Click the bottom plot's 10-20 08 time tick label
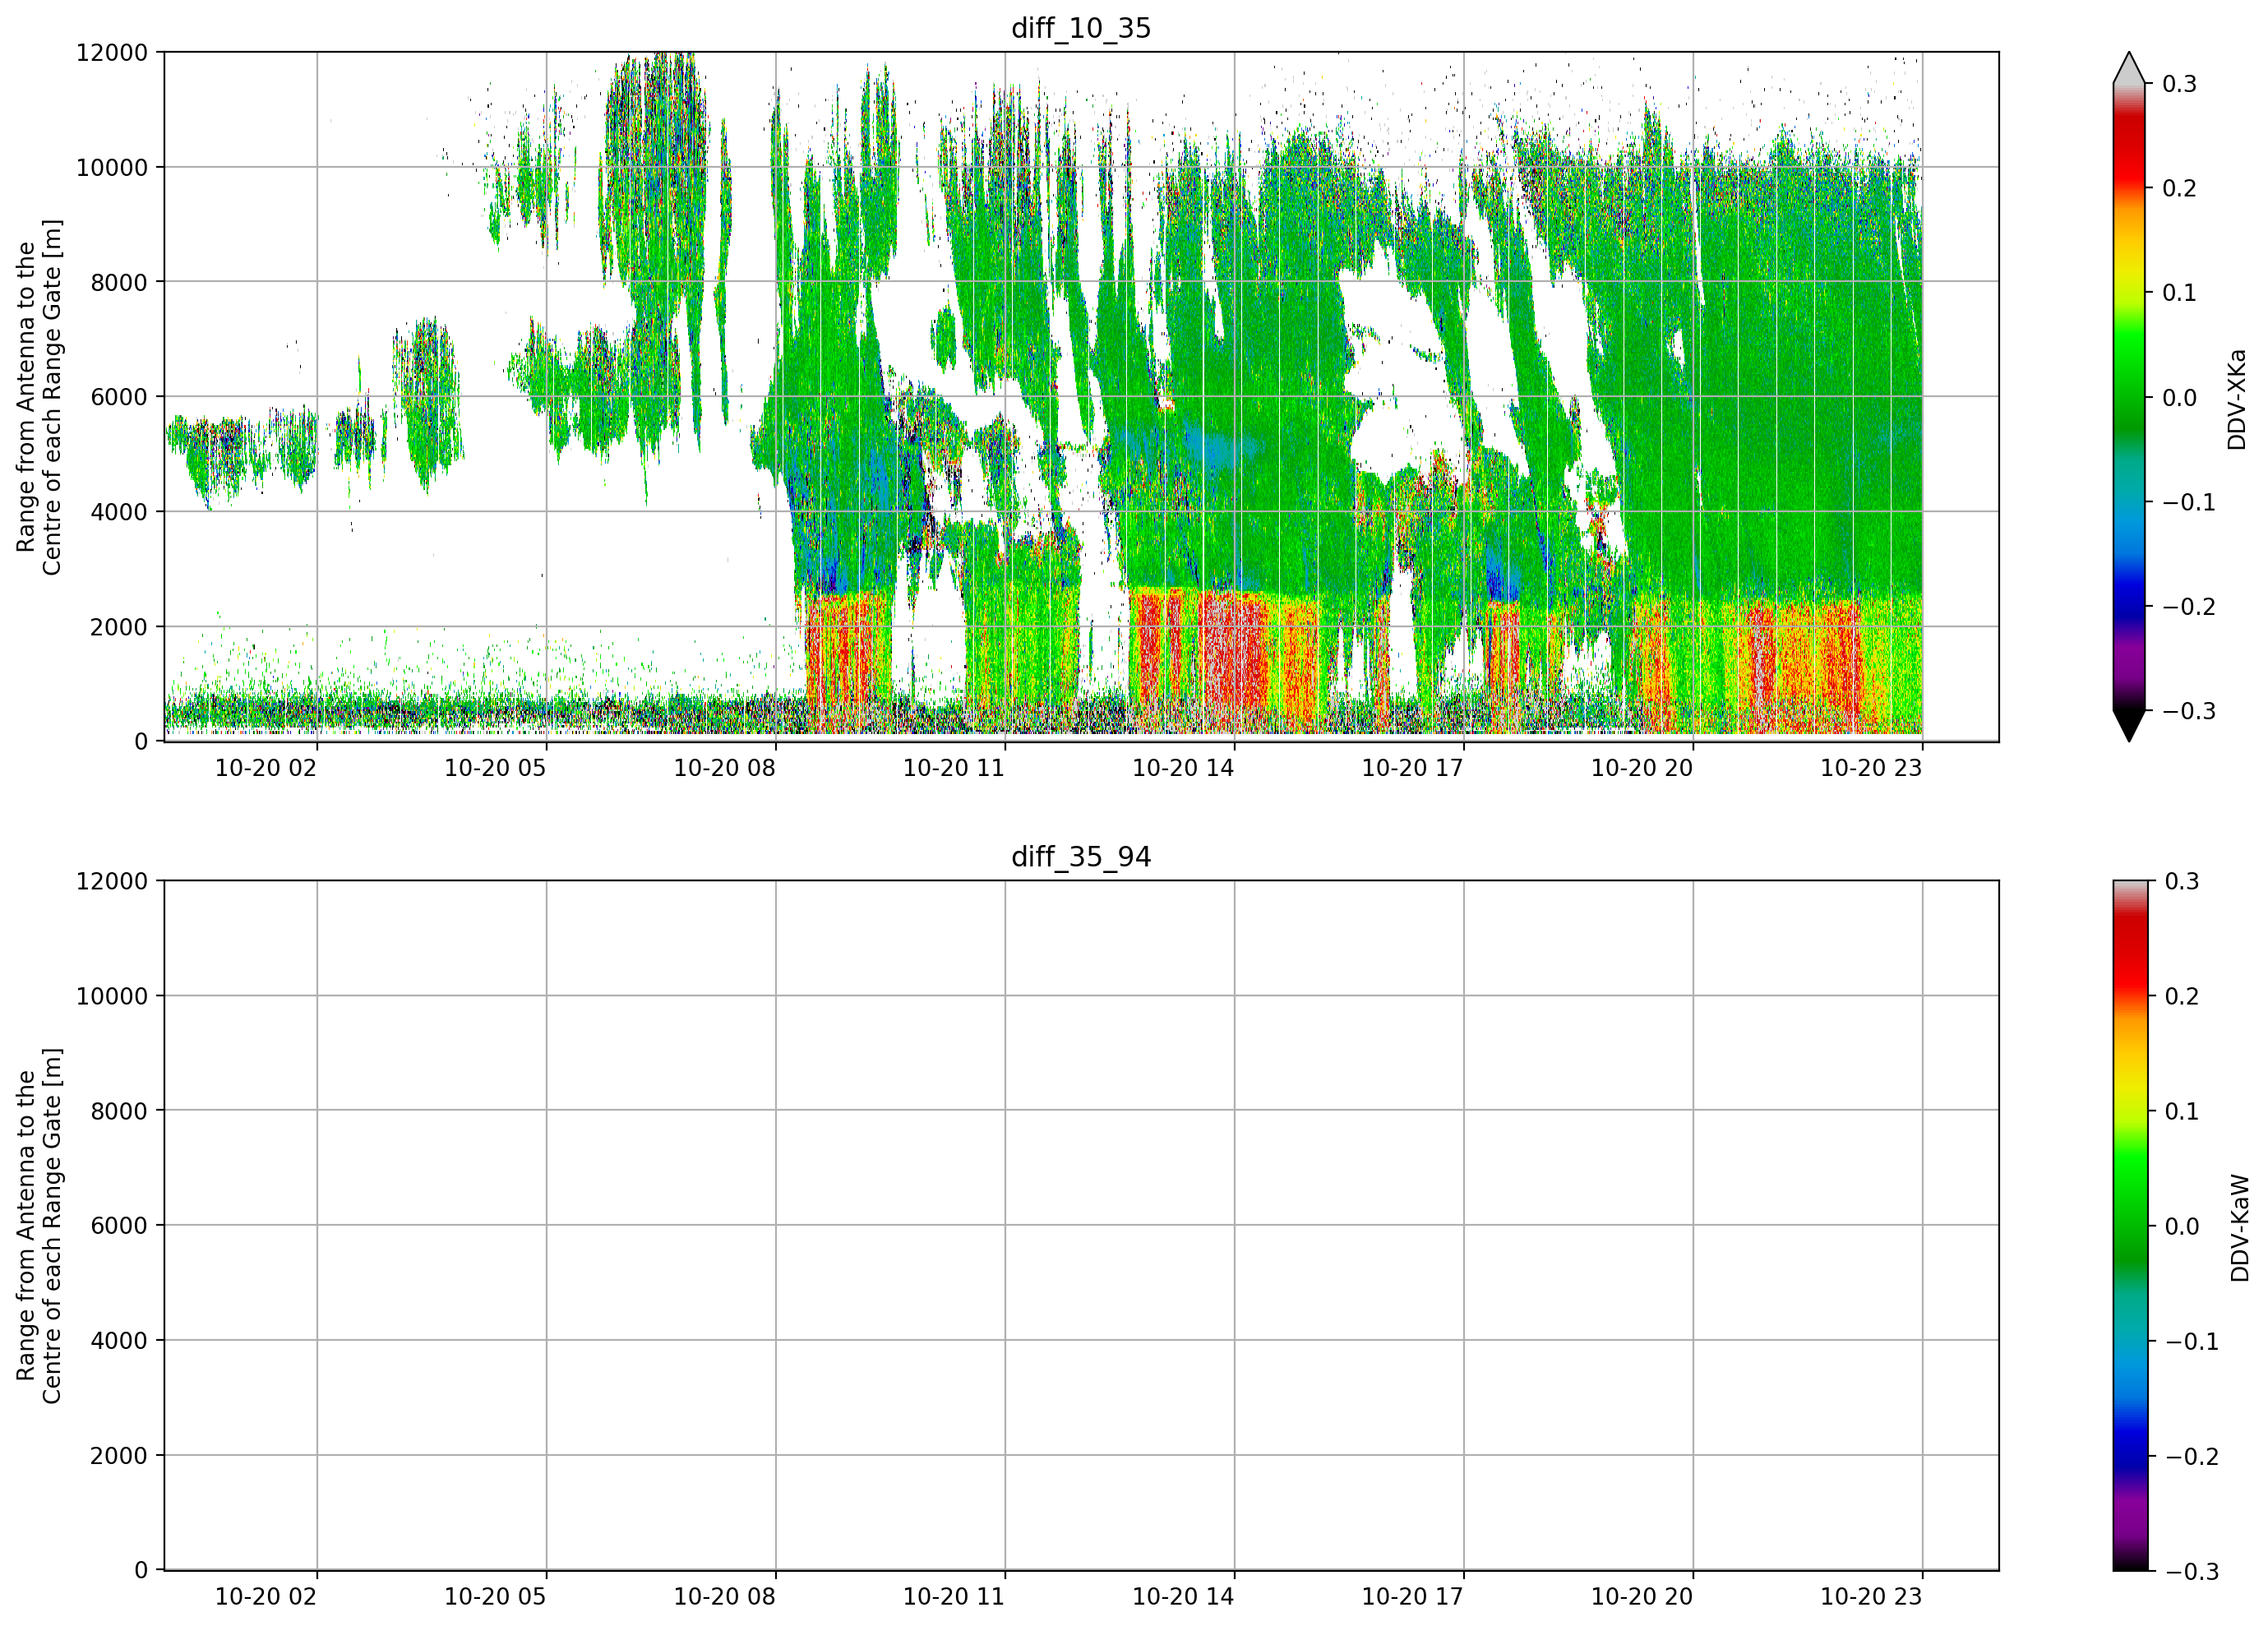The height and width of the screenshot is (1626, 2268). tap(725, 1597)
